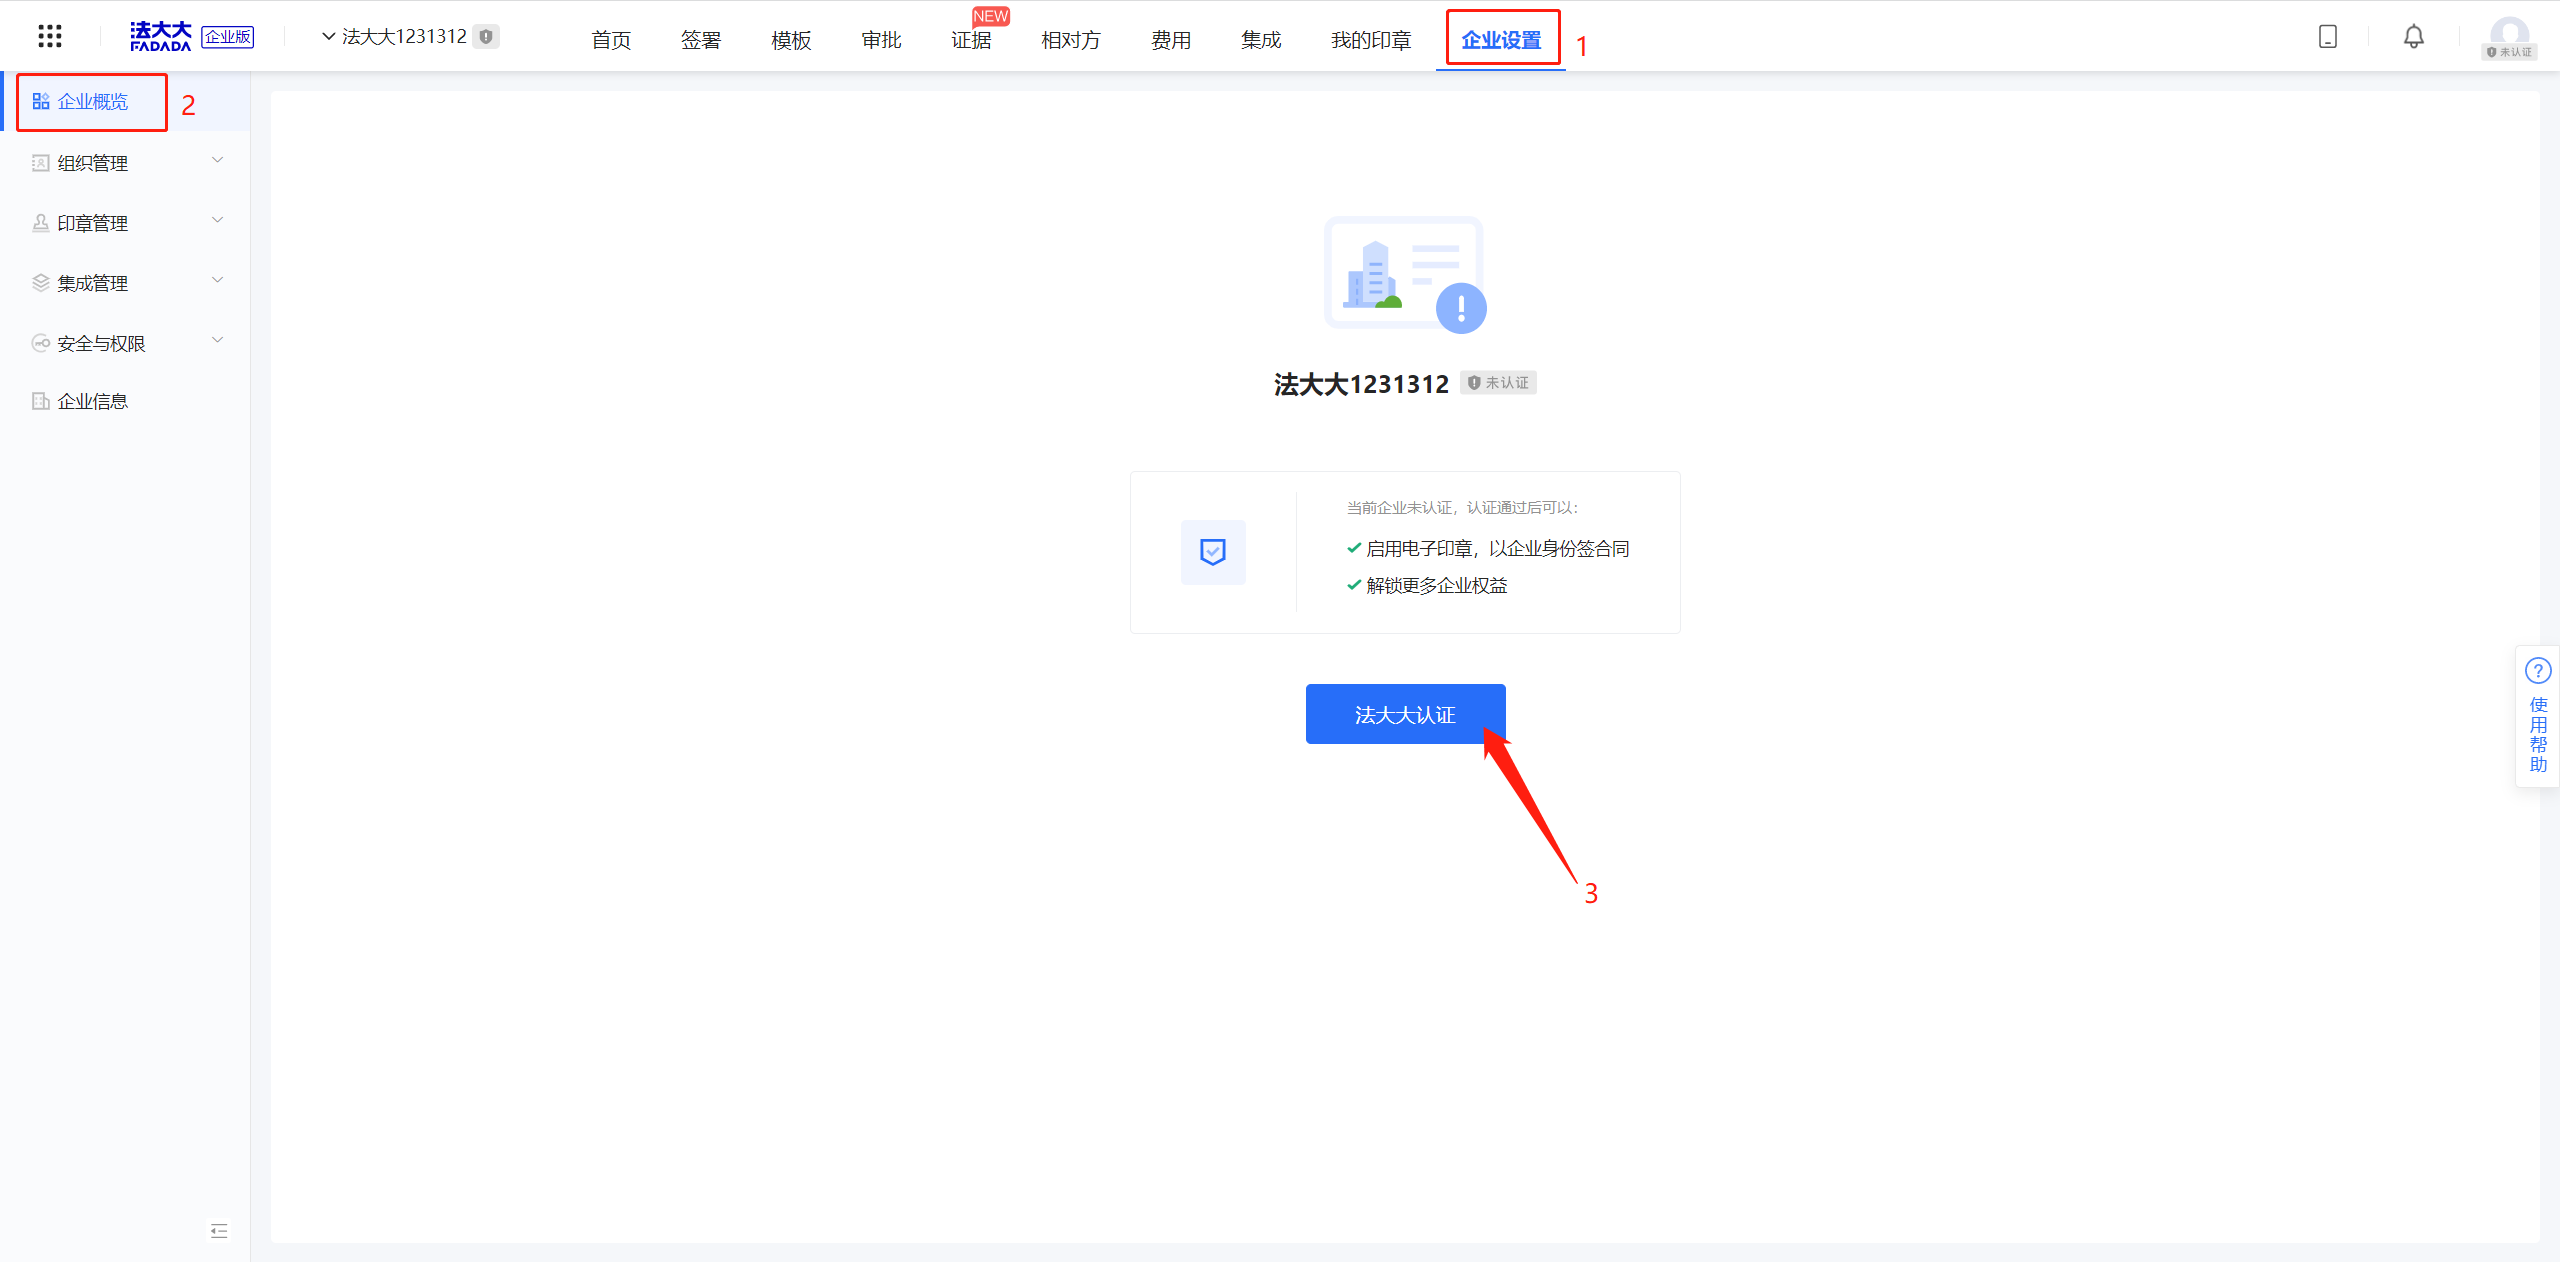Click text 解锁更多企业权益

[x=1436, y=586]
